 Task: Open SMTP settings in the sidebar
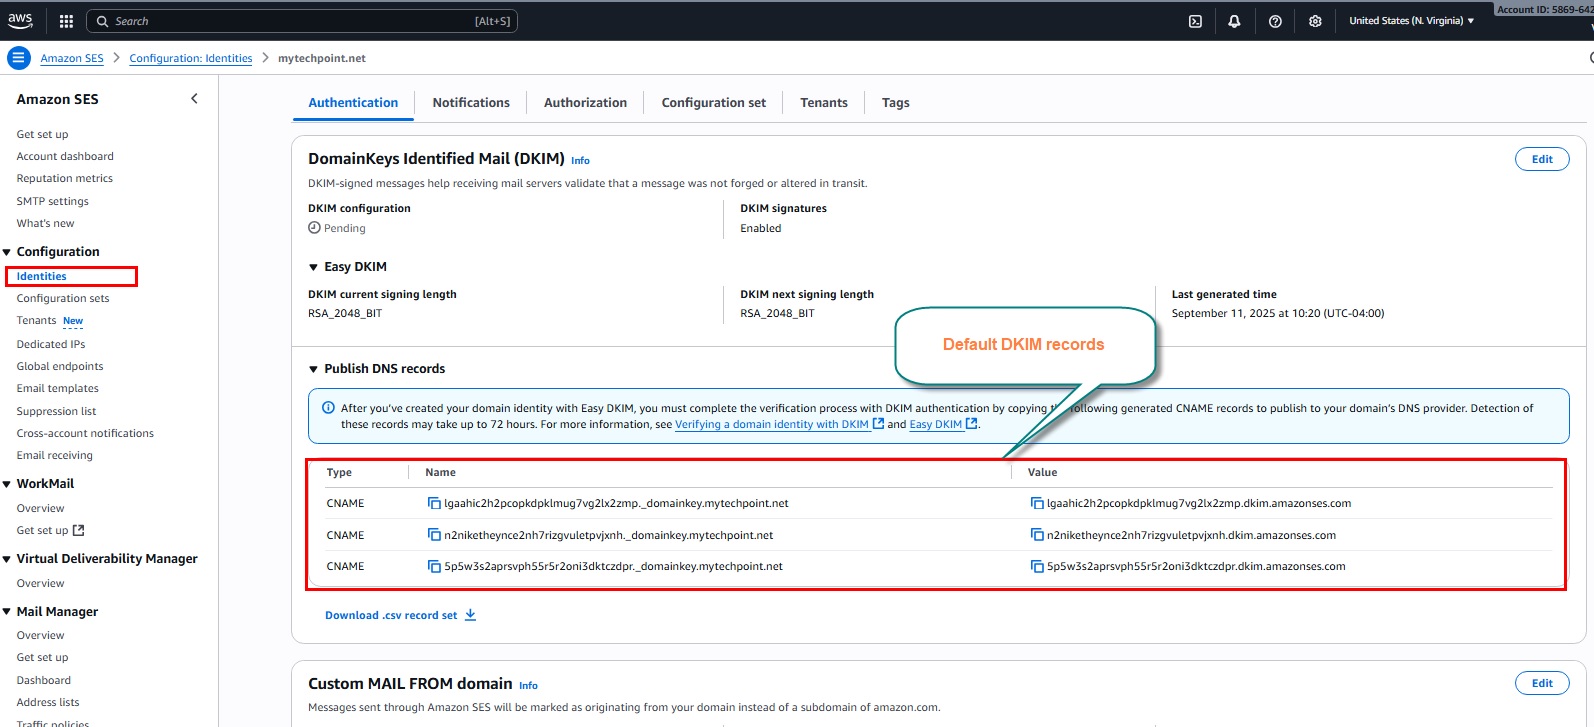pos(53,201)
